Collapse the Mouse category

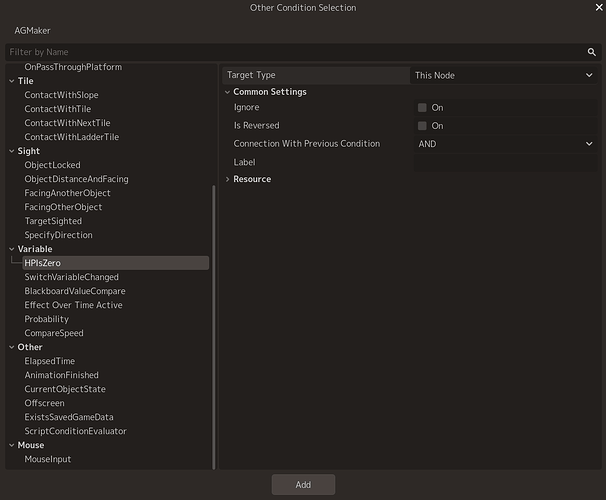pos(12,446)
